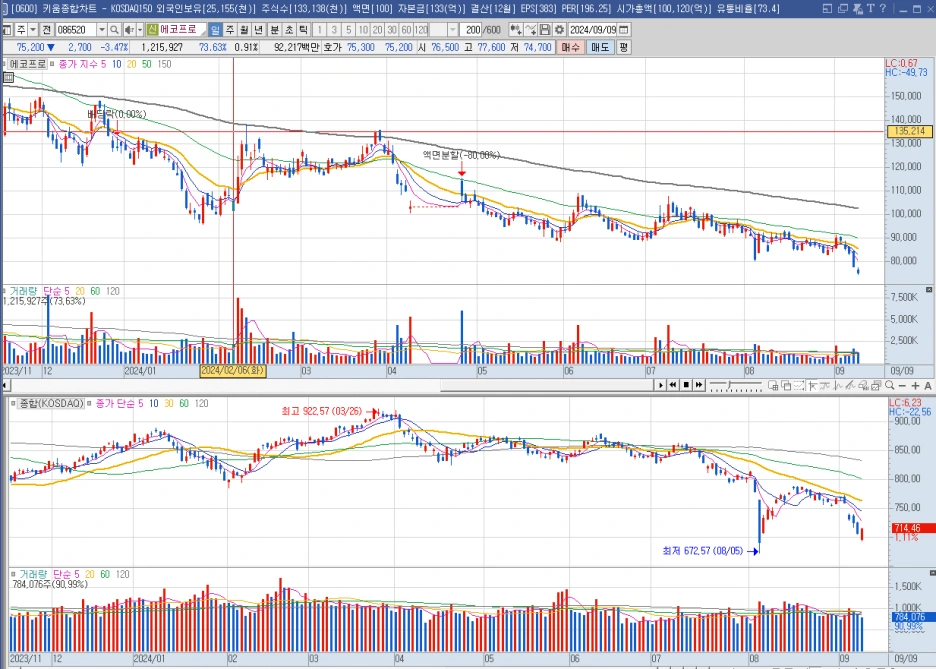Click the magnifier zoom icon in lower toolbar

(x=889, y=386)
